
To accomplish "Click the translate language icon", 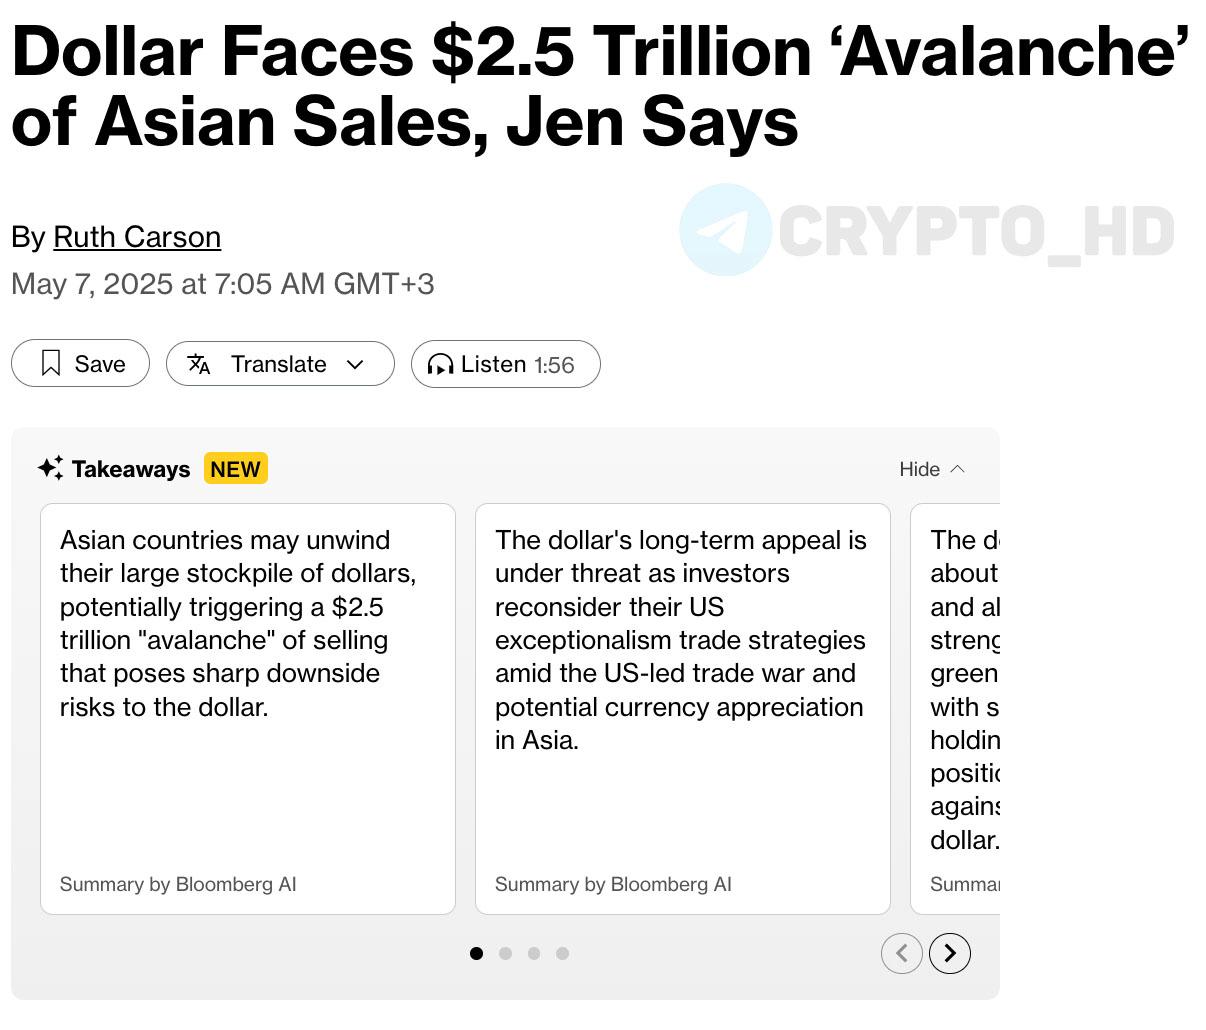I will click(x=199, y=364).
